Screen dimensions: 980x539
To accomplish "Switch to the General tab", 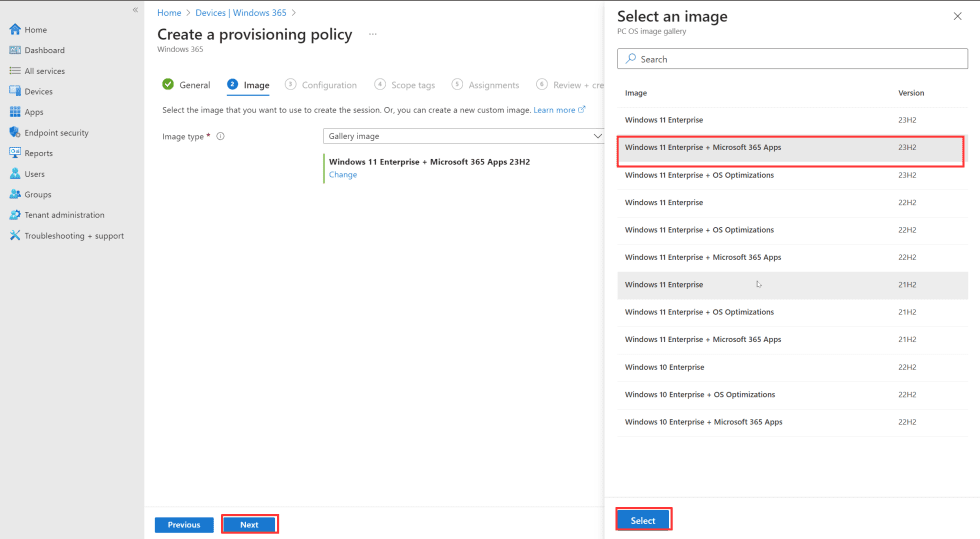I will pos(186,85).
